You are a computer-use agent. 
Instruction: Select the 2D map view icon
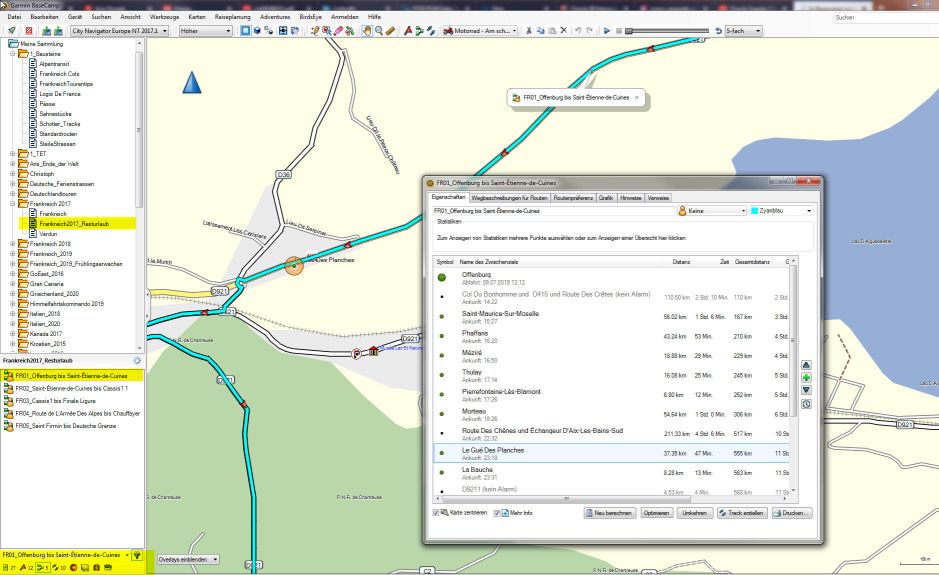tap(246, 31)
